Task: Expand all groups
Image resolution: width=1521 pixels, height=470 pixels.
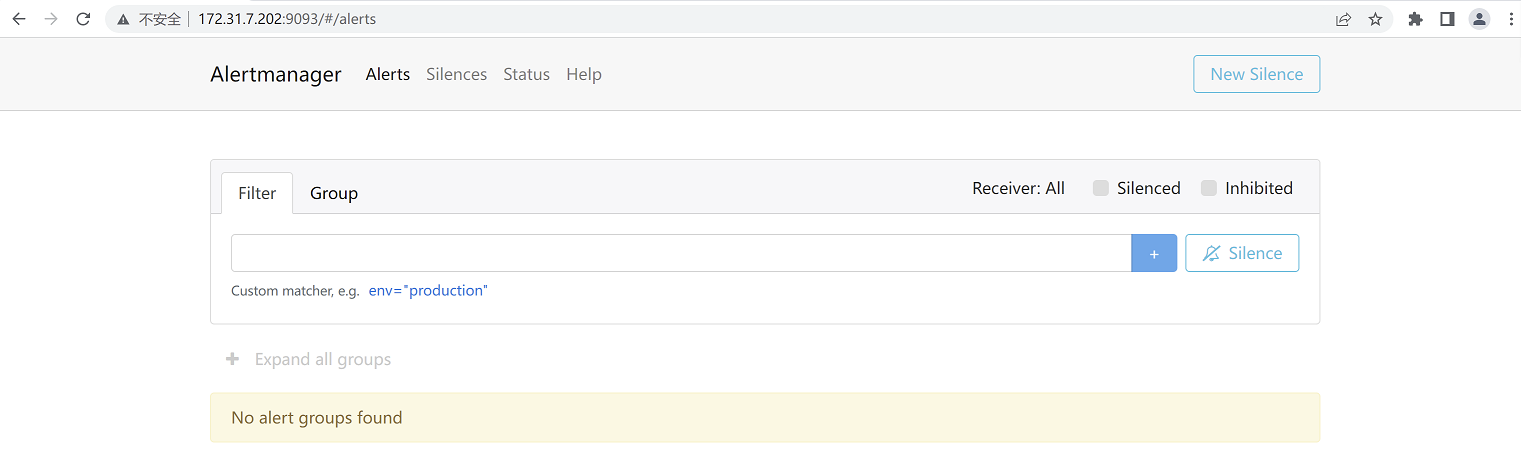Action: (x=309, y=359)
